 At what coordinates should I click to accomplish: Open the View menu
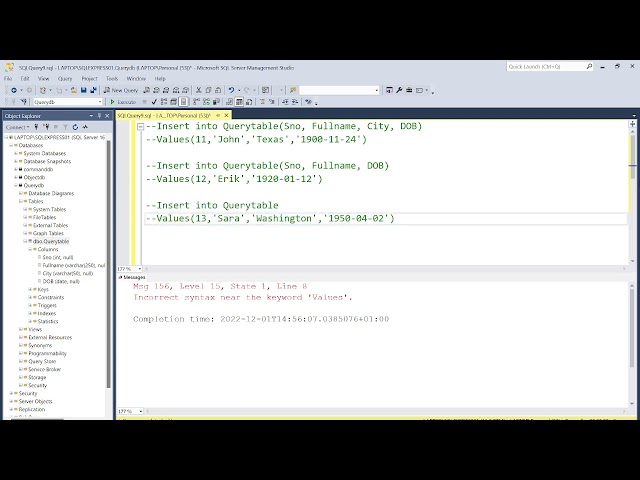coord(43,78)
